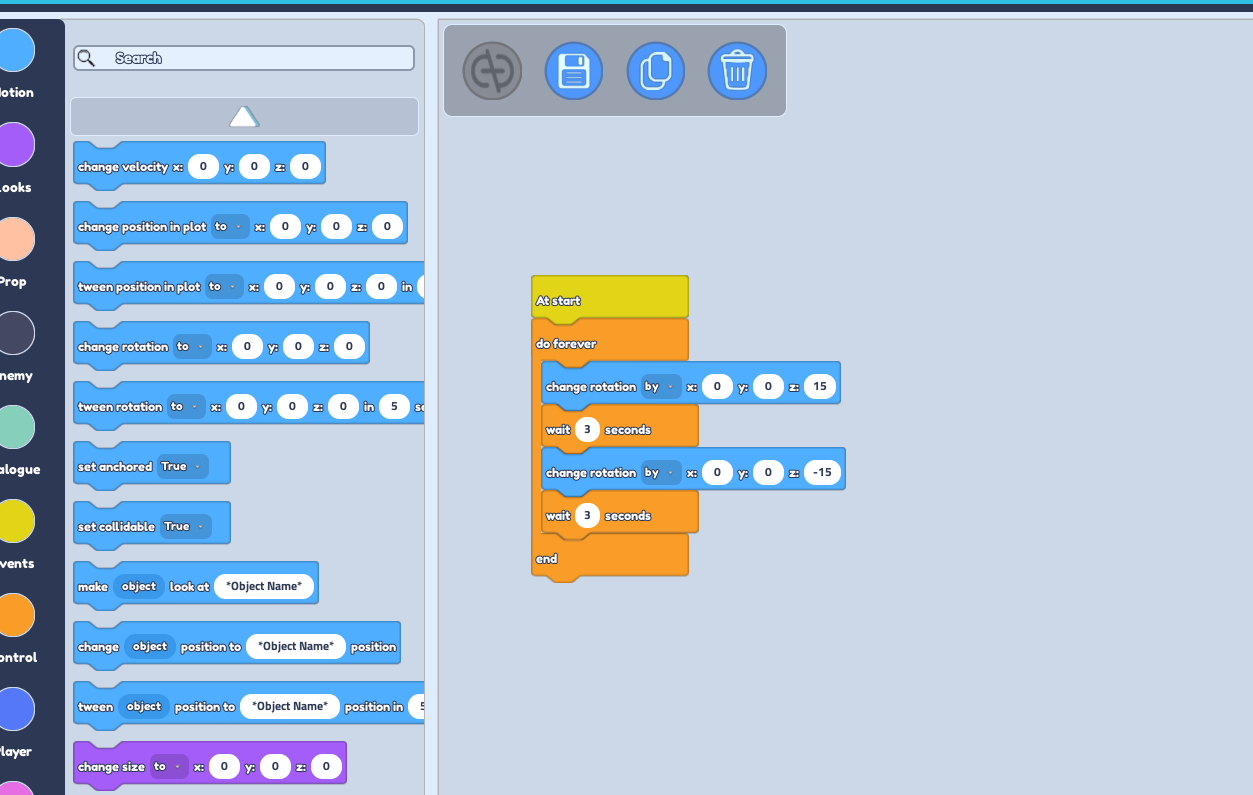Viewport: 1253px width, 795px height.
Task: Collapse block list with the triangle bar
Action: click(244, 117)
